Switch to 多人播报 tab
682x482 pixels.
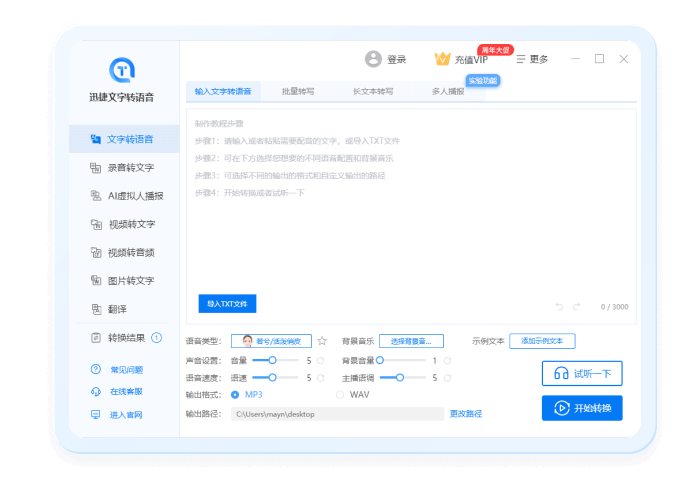coord(448,91)
